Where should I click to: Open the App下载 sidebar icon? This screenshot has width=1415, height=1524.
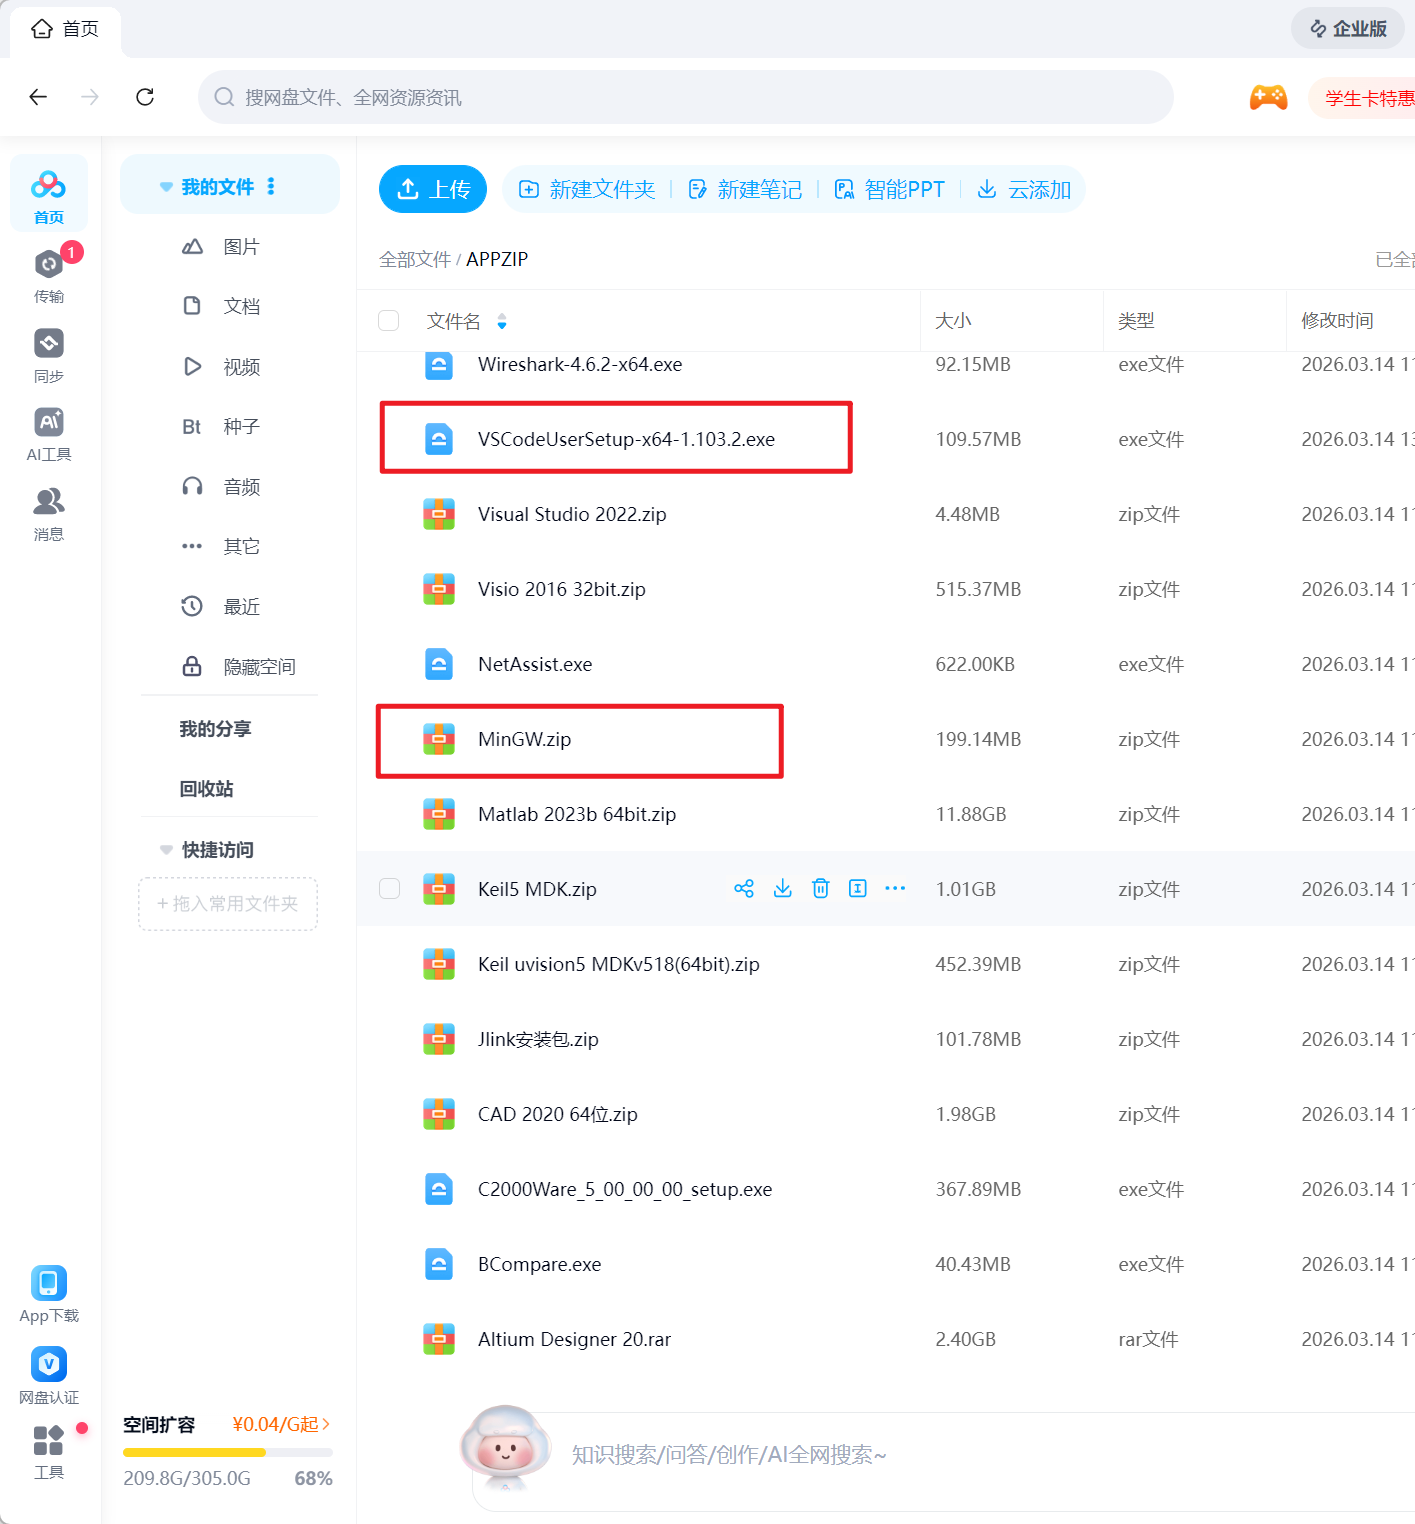coord(48,1294)
